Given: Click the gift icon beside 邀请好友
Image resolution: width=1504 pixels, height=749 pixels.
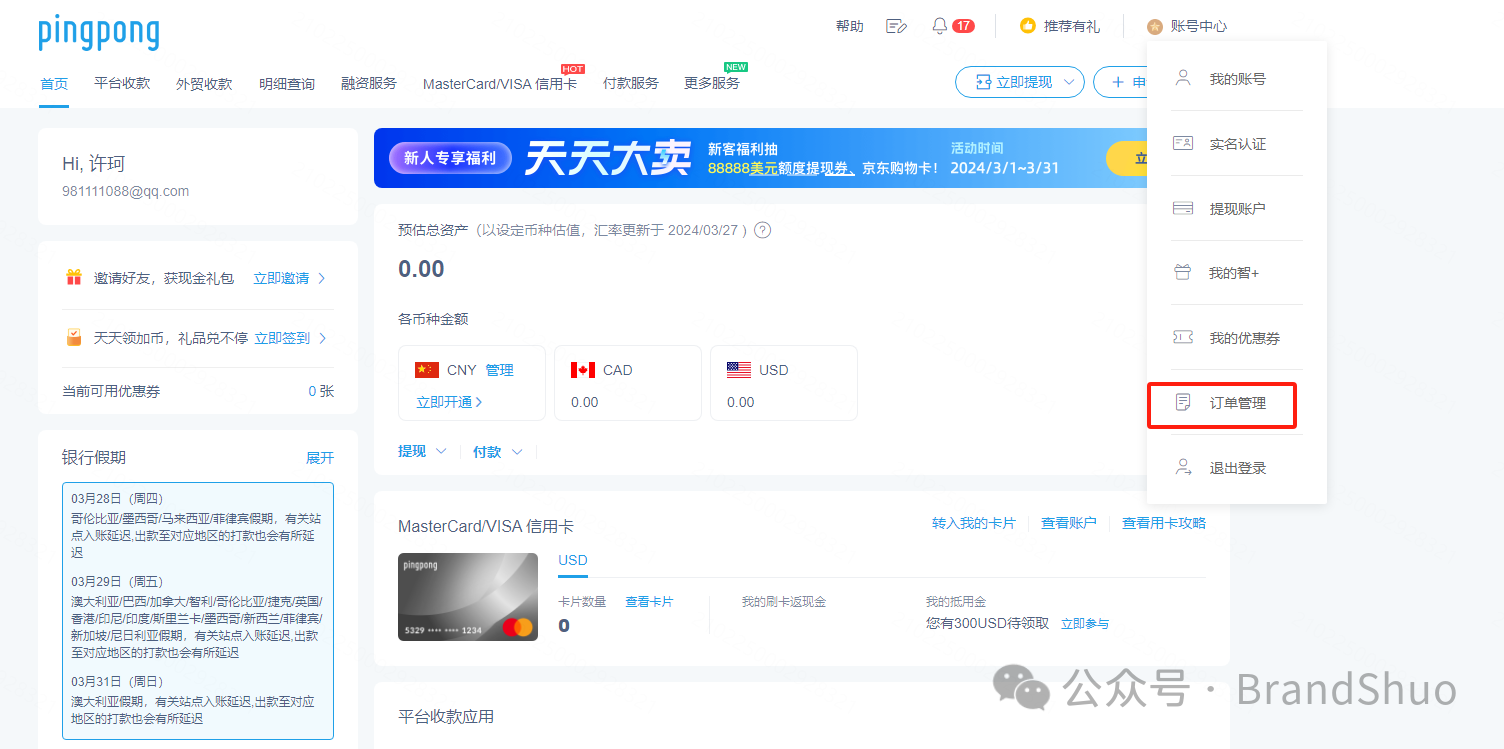Looking at the screenshot, I should point(74,277).
